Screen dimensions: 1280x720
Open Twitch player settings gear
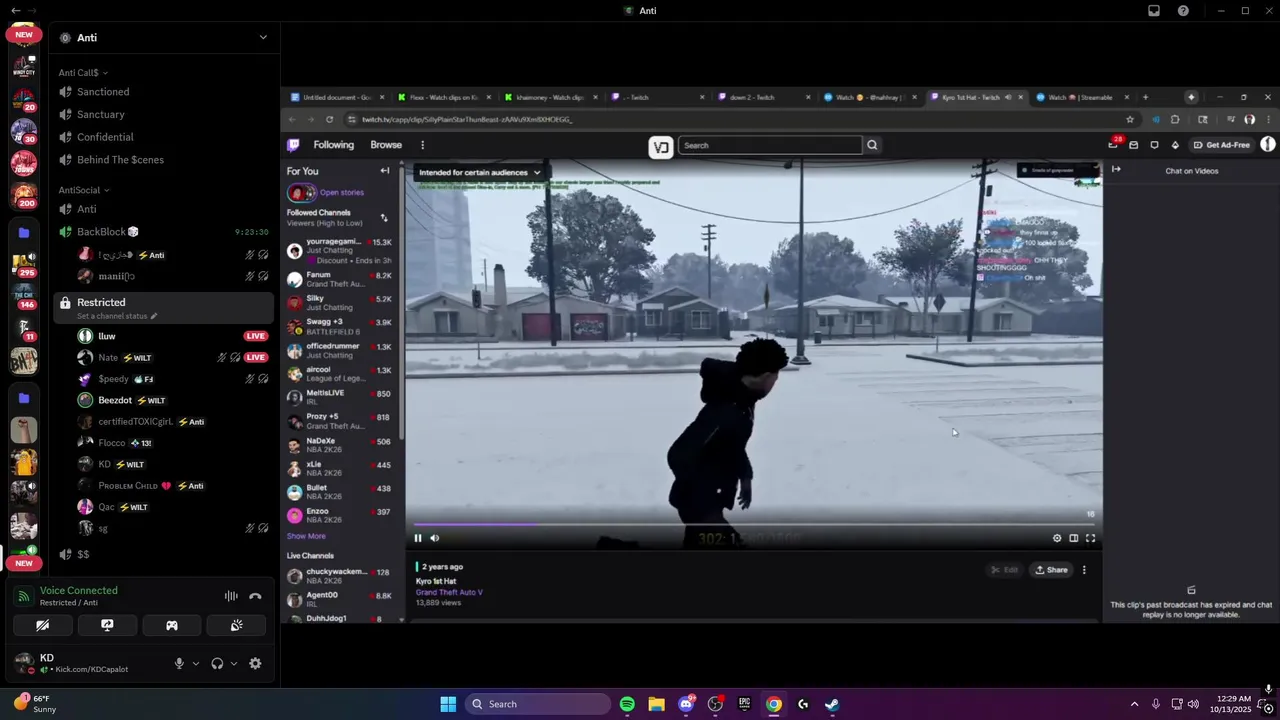(x=1057, y=538)
